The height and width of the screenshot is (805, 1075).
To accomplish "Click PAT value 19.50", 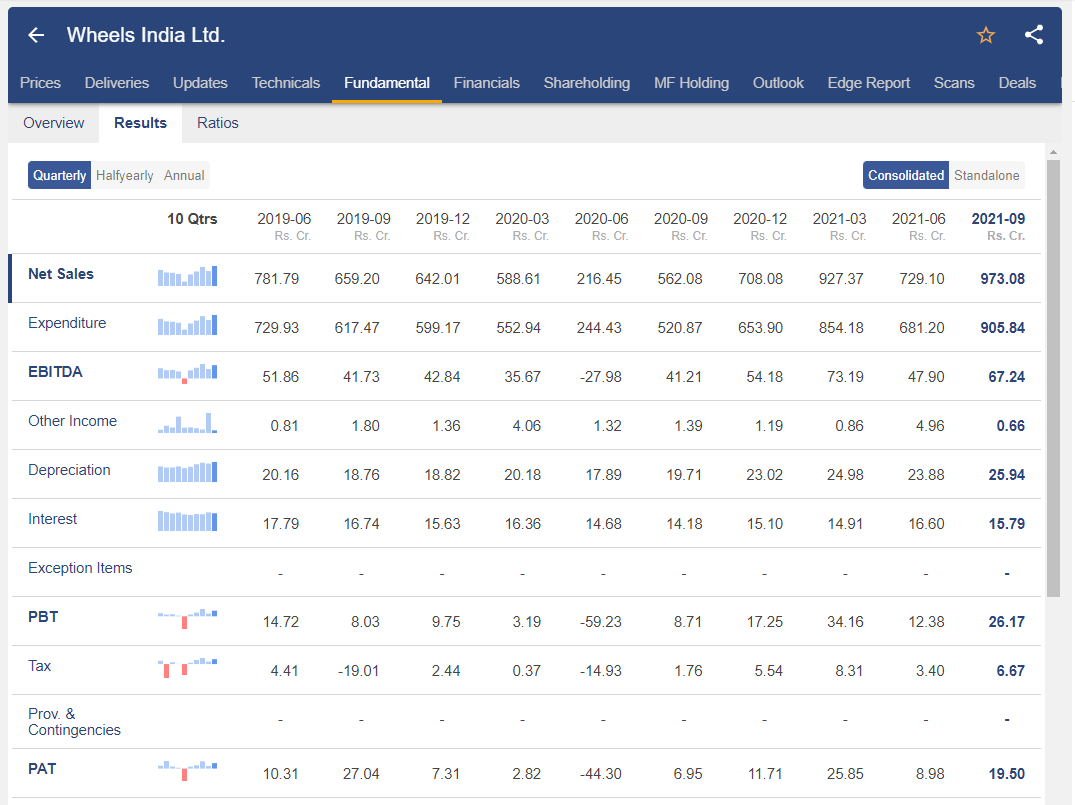I will [1006, 774].
